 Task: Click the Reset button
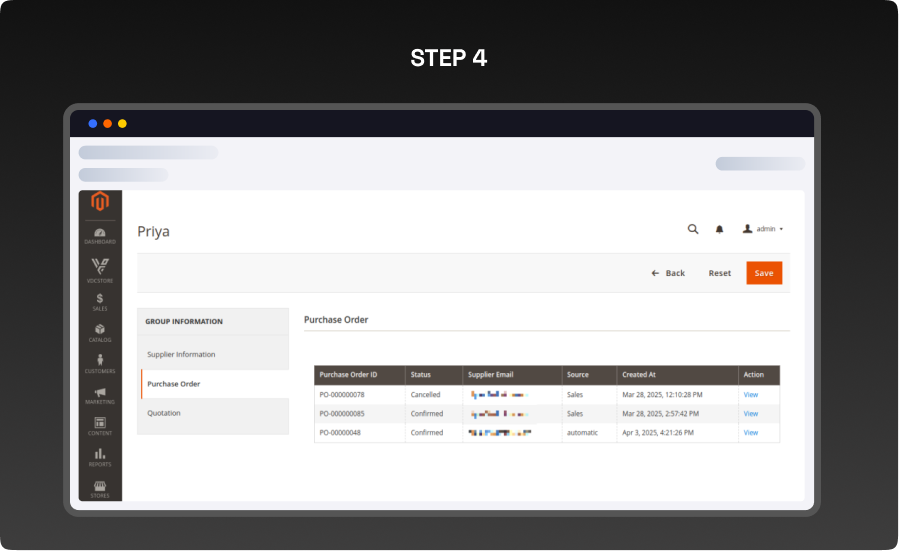click(720, 273)
